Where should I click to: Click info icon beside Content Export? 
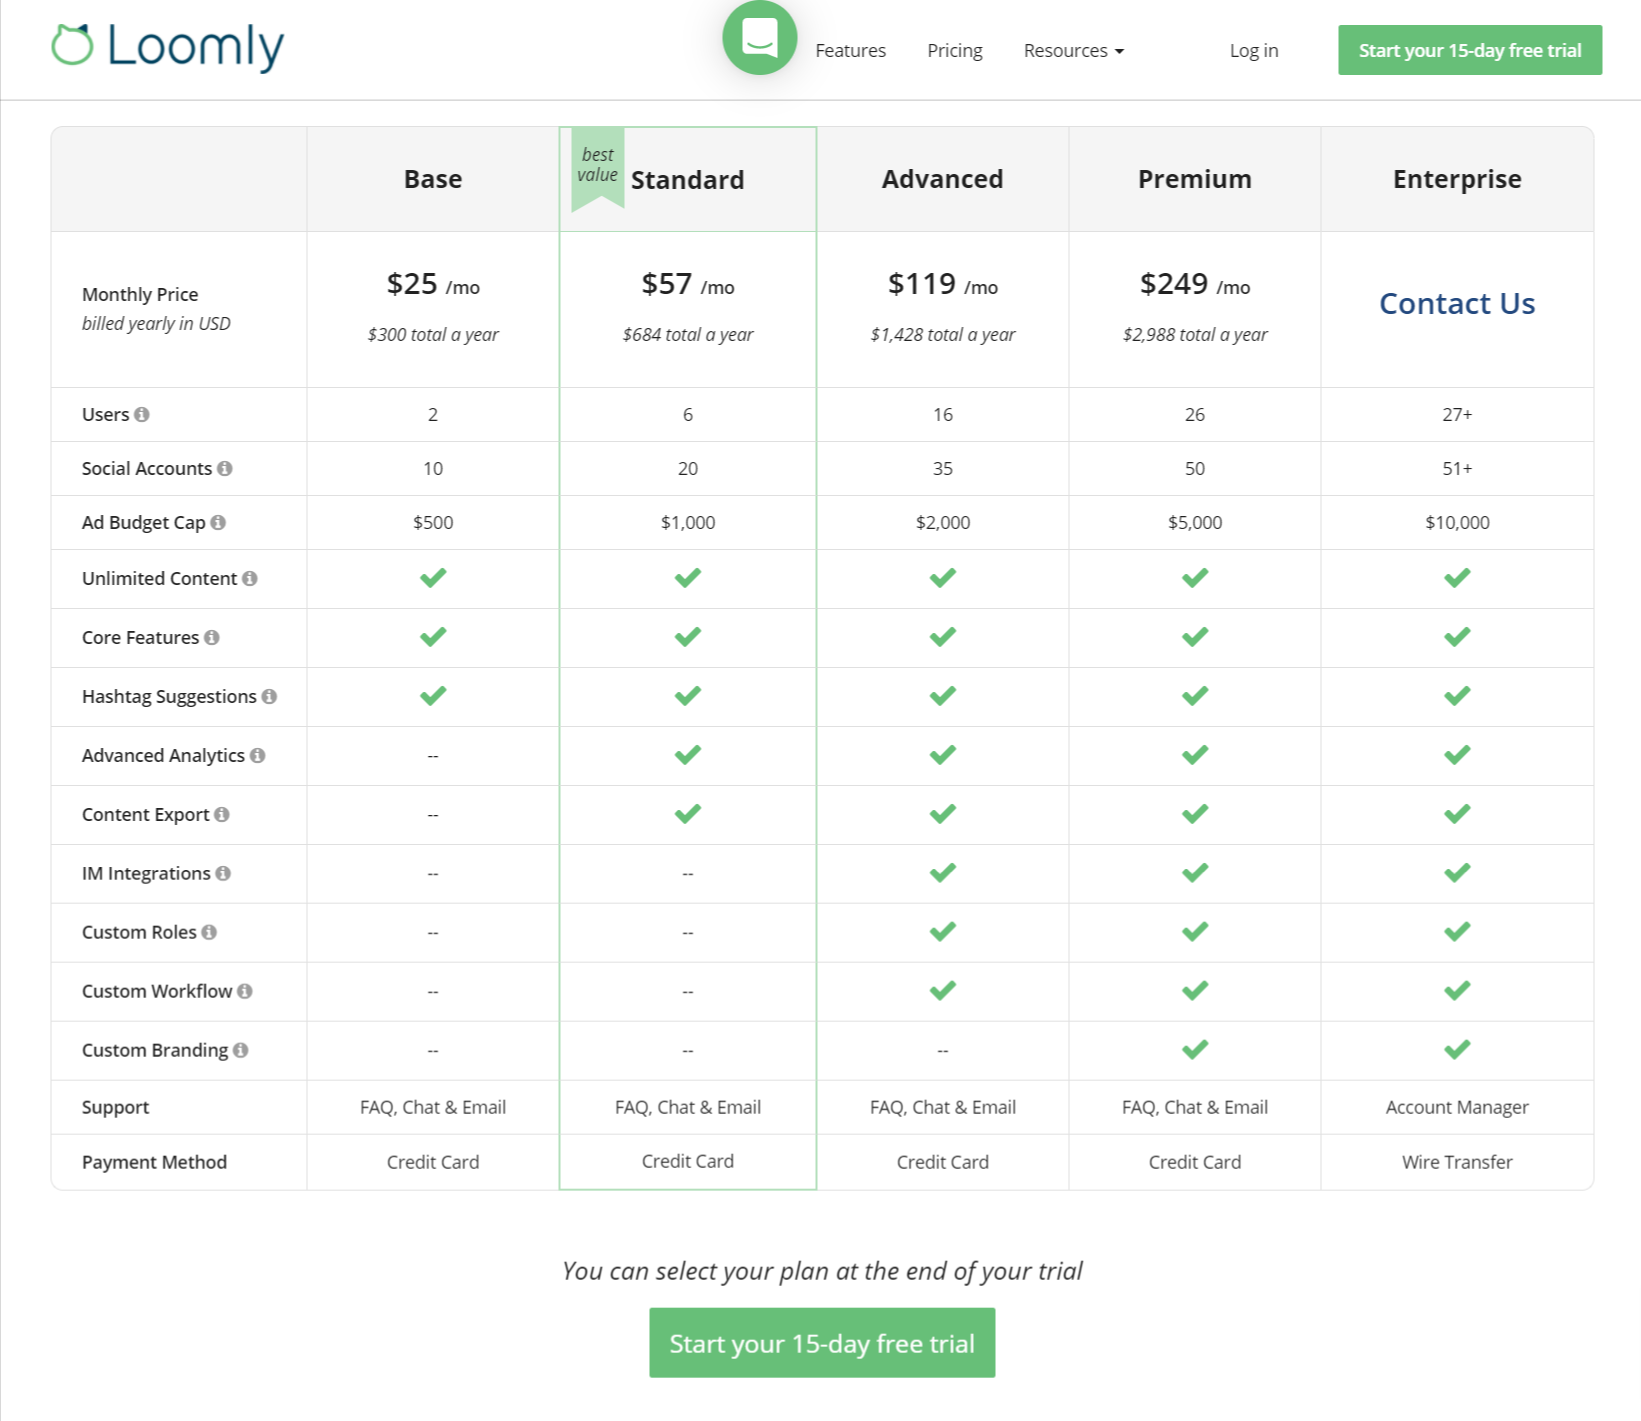pyautogui.click(x=222, y=814)
